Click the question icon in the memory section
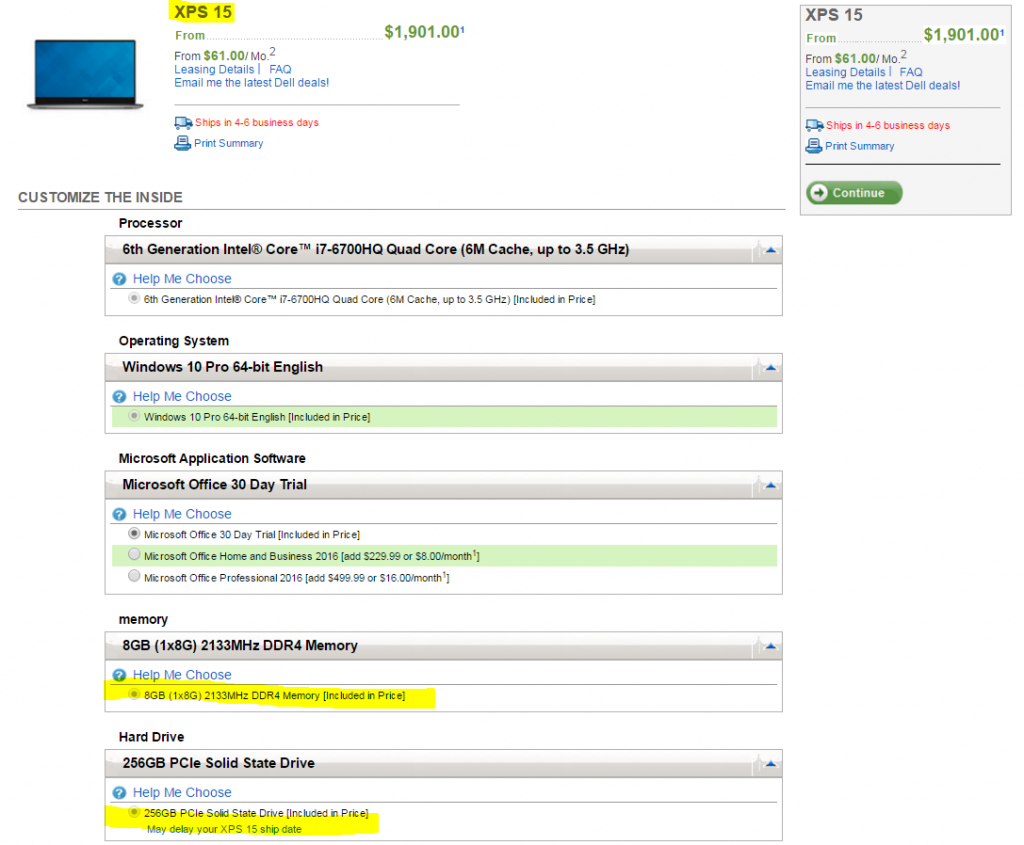 tap(119, 675)
